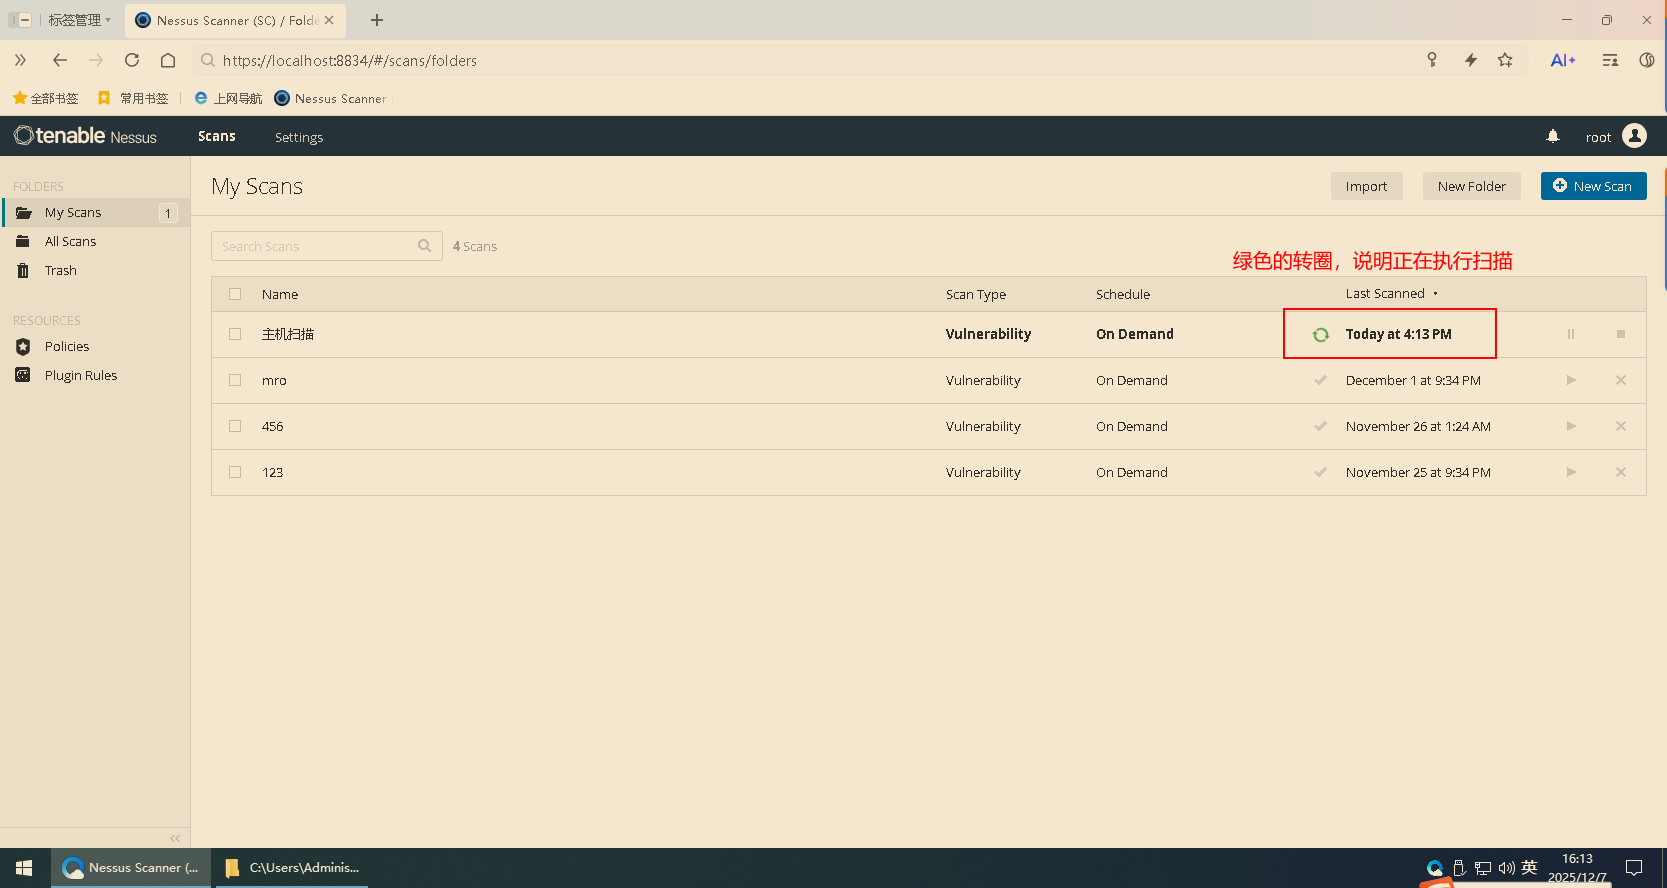Switch to the Scans tab
The image size is (1667, 888).
(217, 137)
